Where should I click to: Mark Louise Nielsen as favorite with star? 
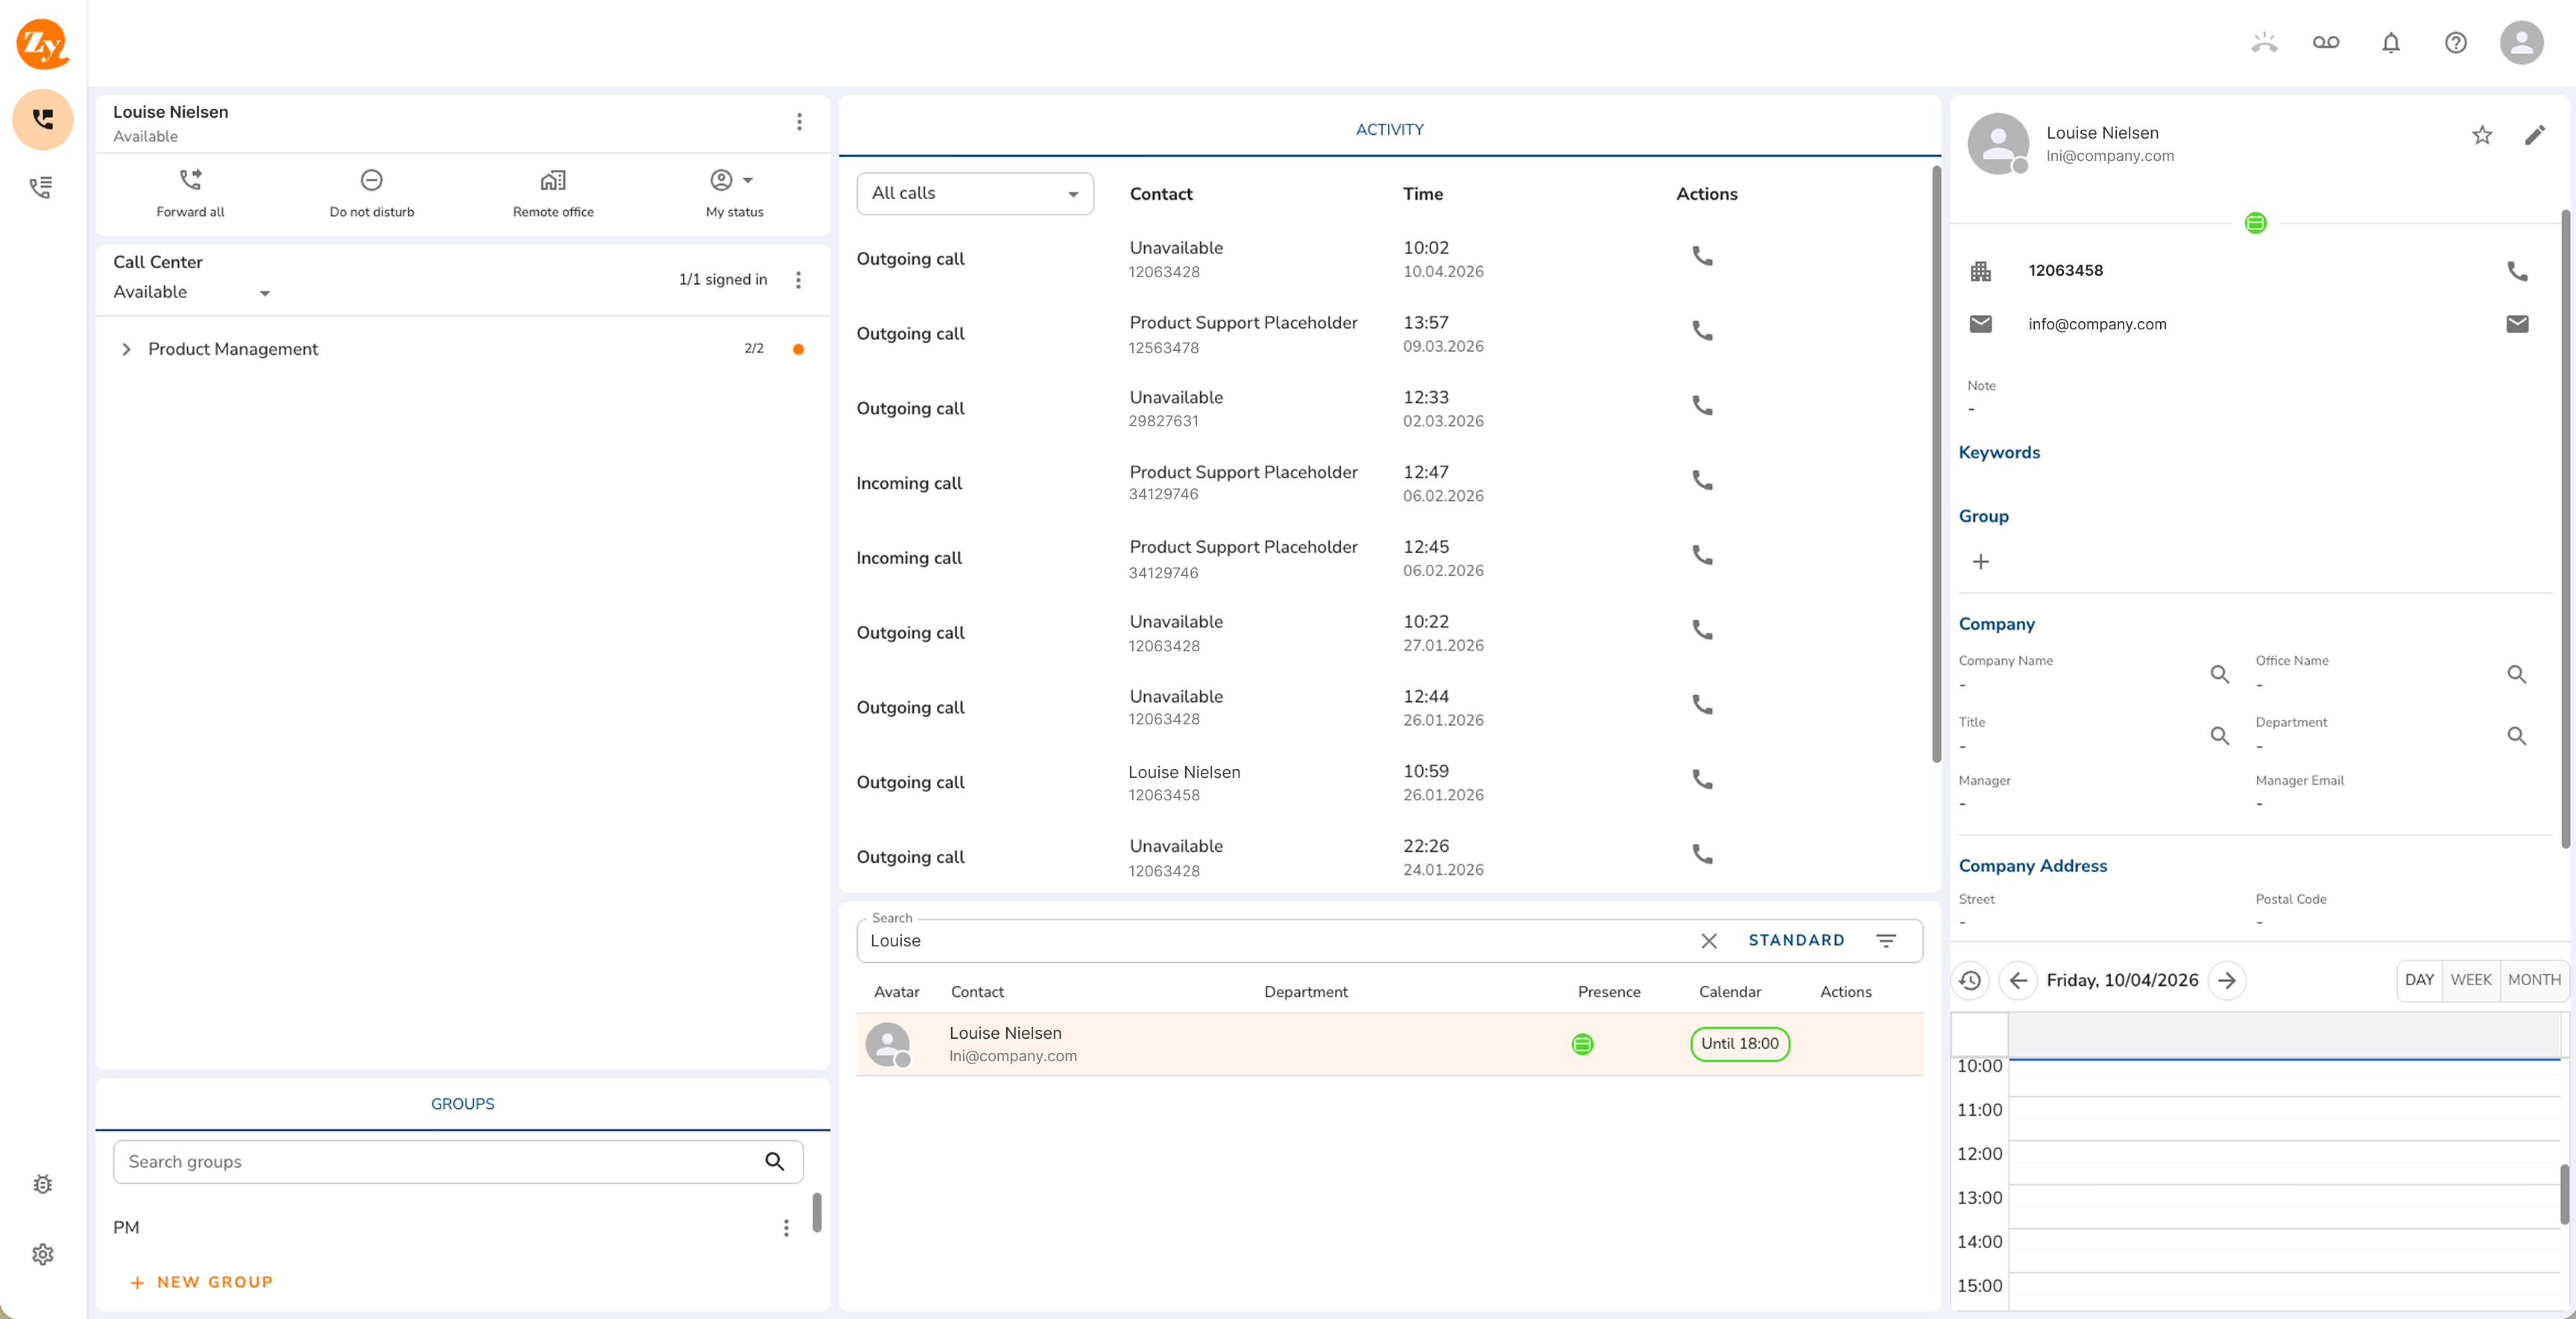pyautogui.click(x=2481, y=136)
